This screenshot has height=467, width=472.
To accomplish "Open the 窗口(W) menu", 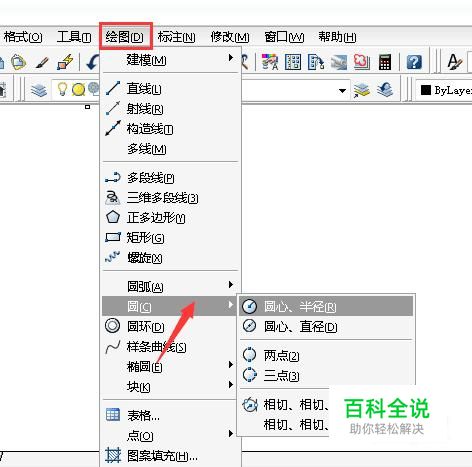I will click(284, 37).
